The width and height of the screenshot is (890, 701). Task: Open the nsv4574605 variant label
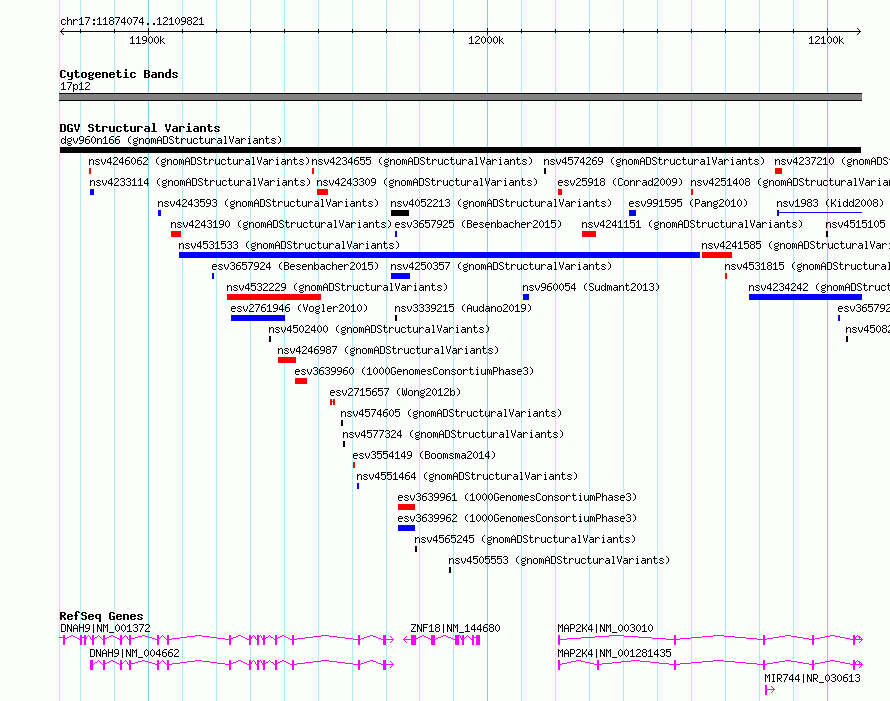click(451, 413)
